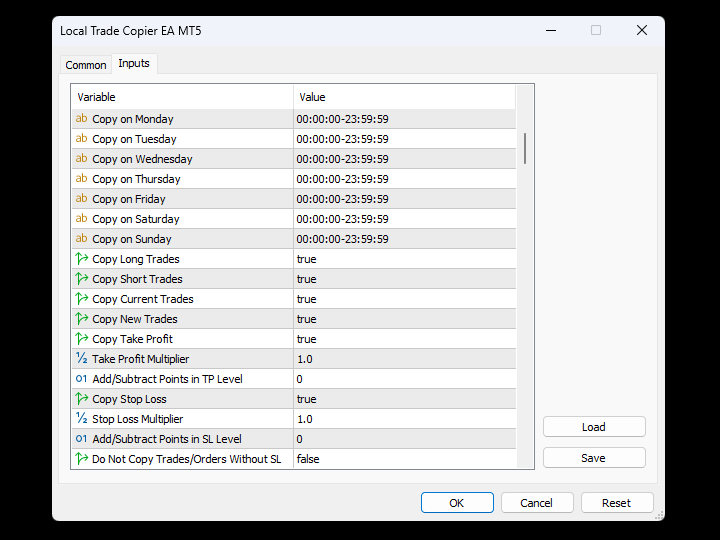Save inputs with the Save button
The image size is (720, 540).
594,458
